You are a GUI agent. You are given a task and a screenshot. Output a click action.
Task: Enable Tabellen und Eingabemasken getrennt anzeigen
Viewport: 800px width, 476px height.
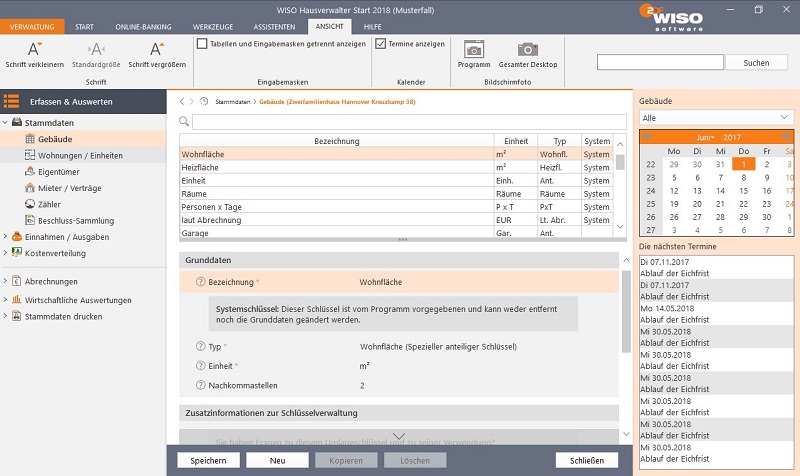click(x=202, y=44)
